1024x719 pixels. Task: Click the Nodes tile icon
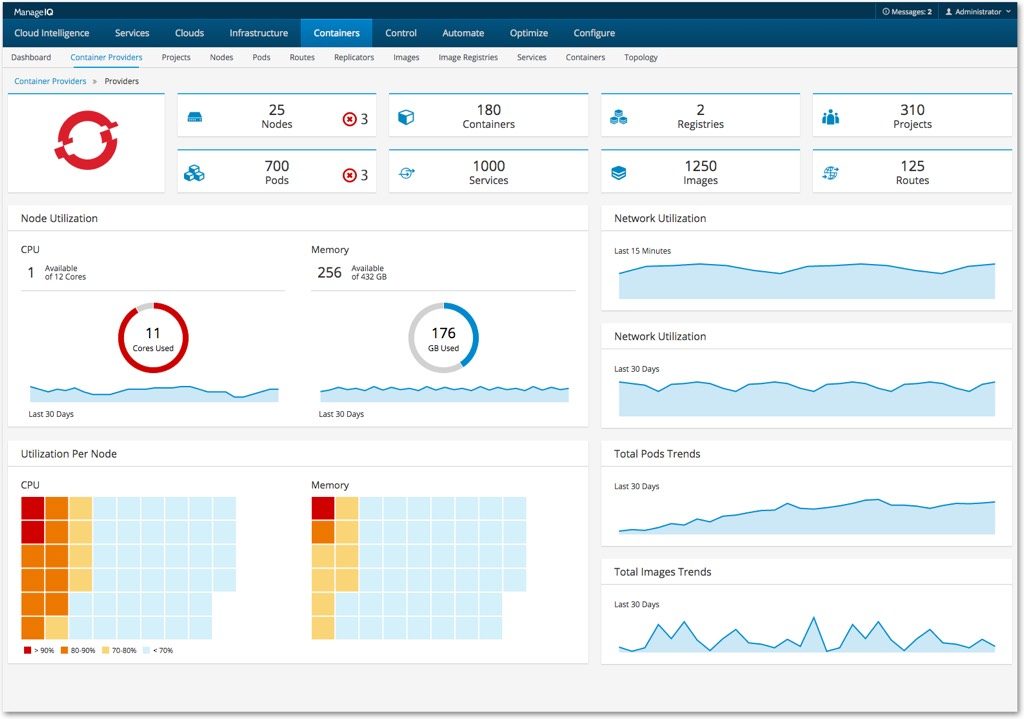pos(197,117)
